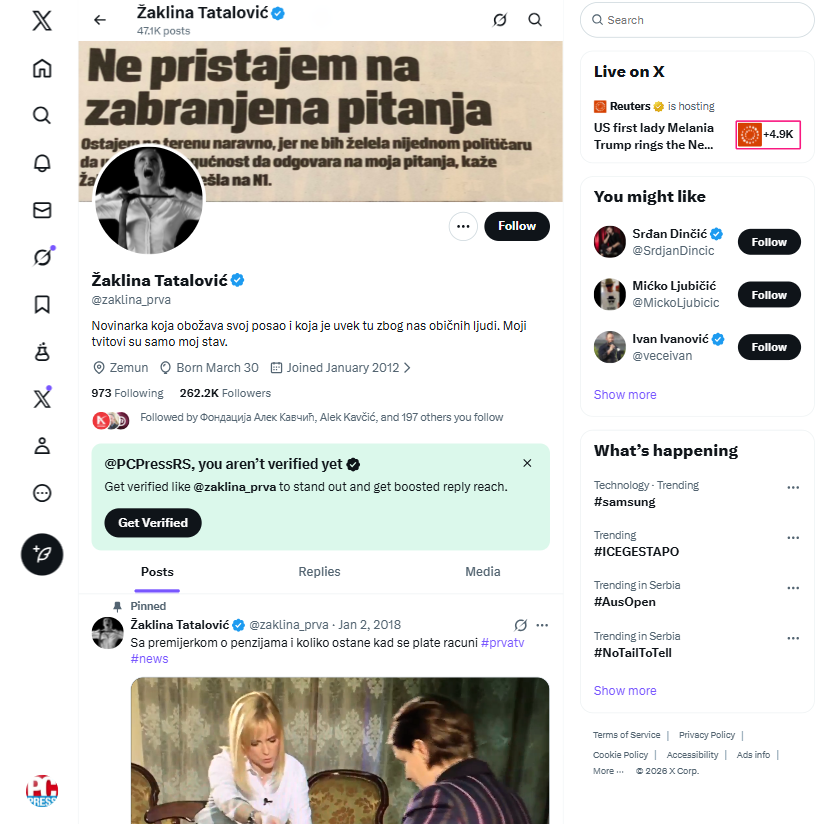Open Messages envelope icon
The image size is (826, 824).
tap(42, 210)
